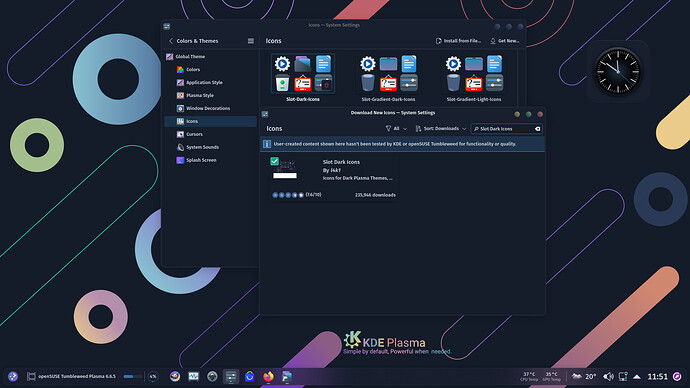Image resolution: width=690 pixels, height=388 pixels.
Task: Click 'openSUSE Tumbleweed Plasma 6.6.5' panel text
Action: [x=77, y=377]
